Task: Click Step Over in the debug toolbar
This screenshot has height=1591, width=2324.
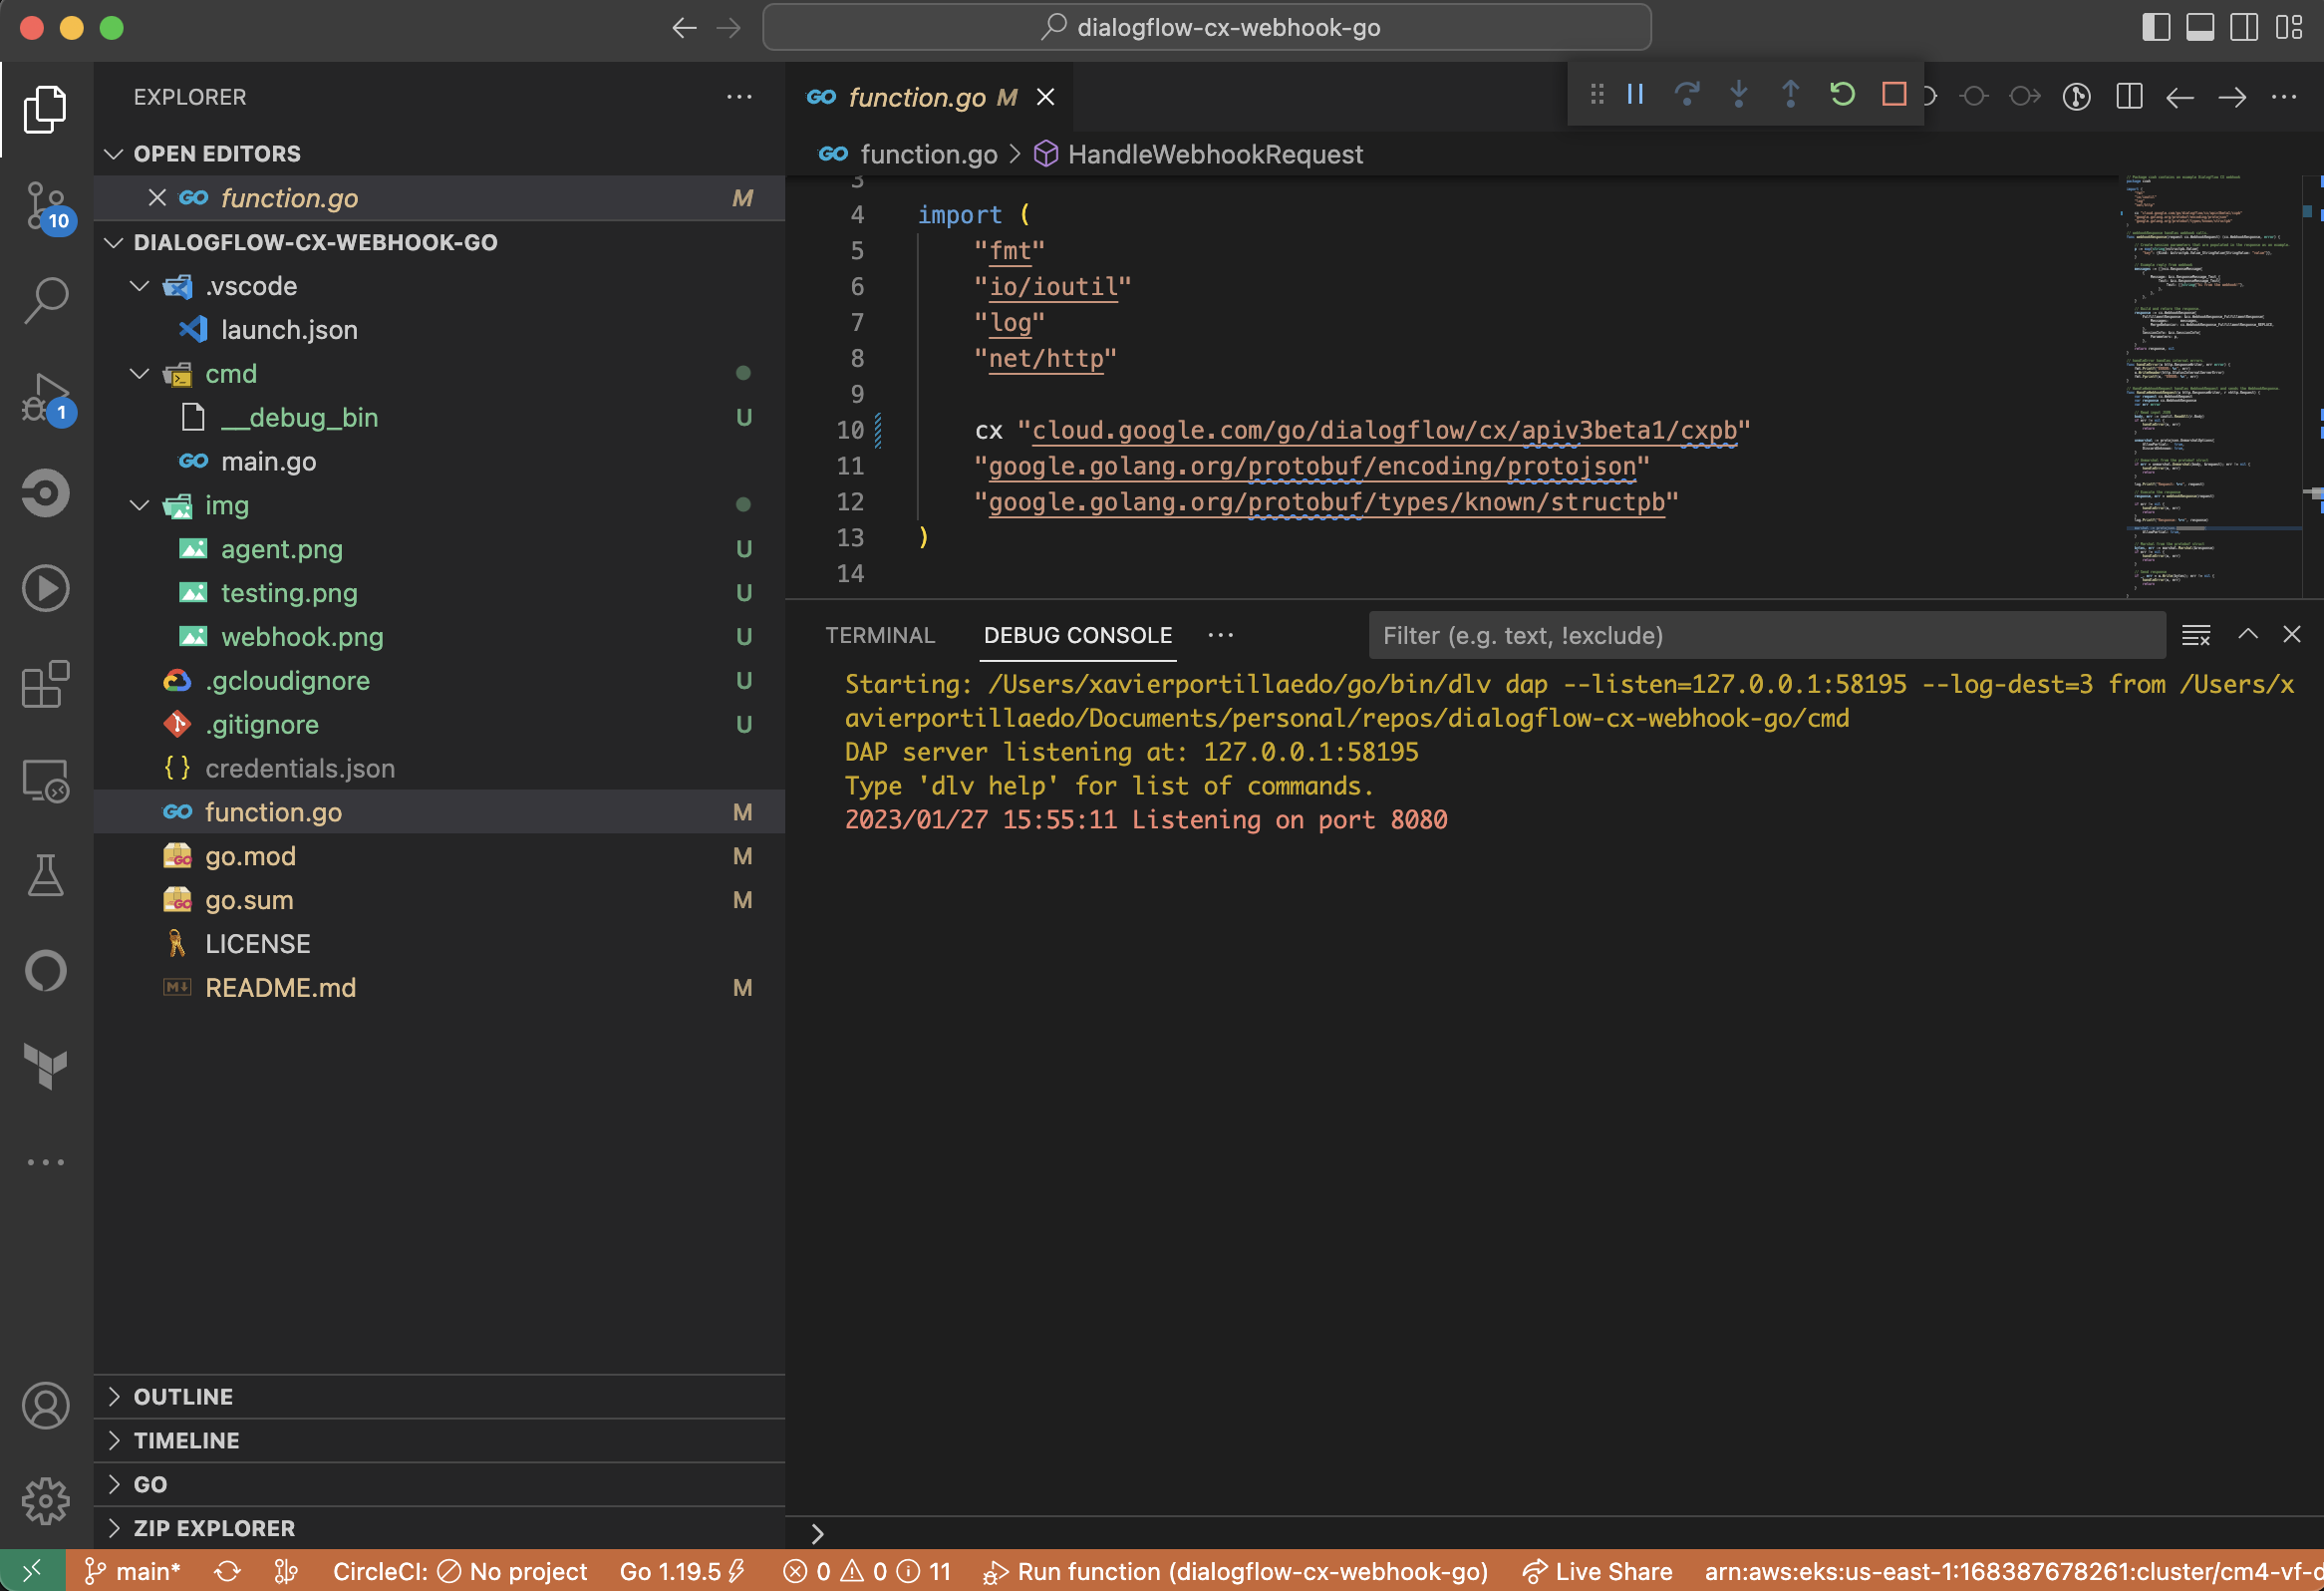Action: coord(1687,95)
